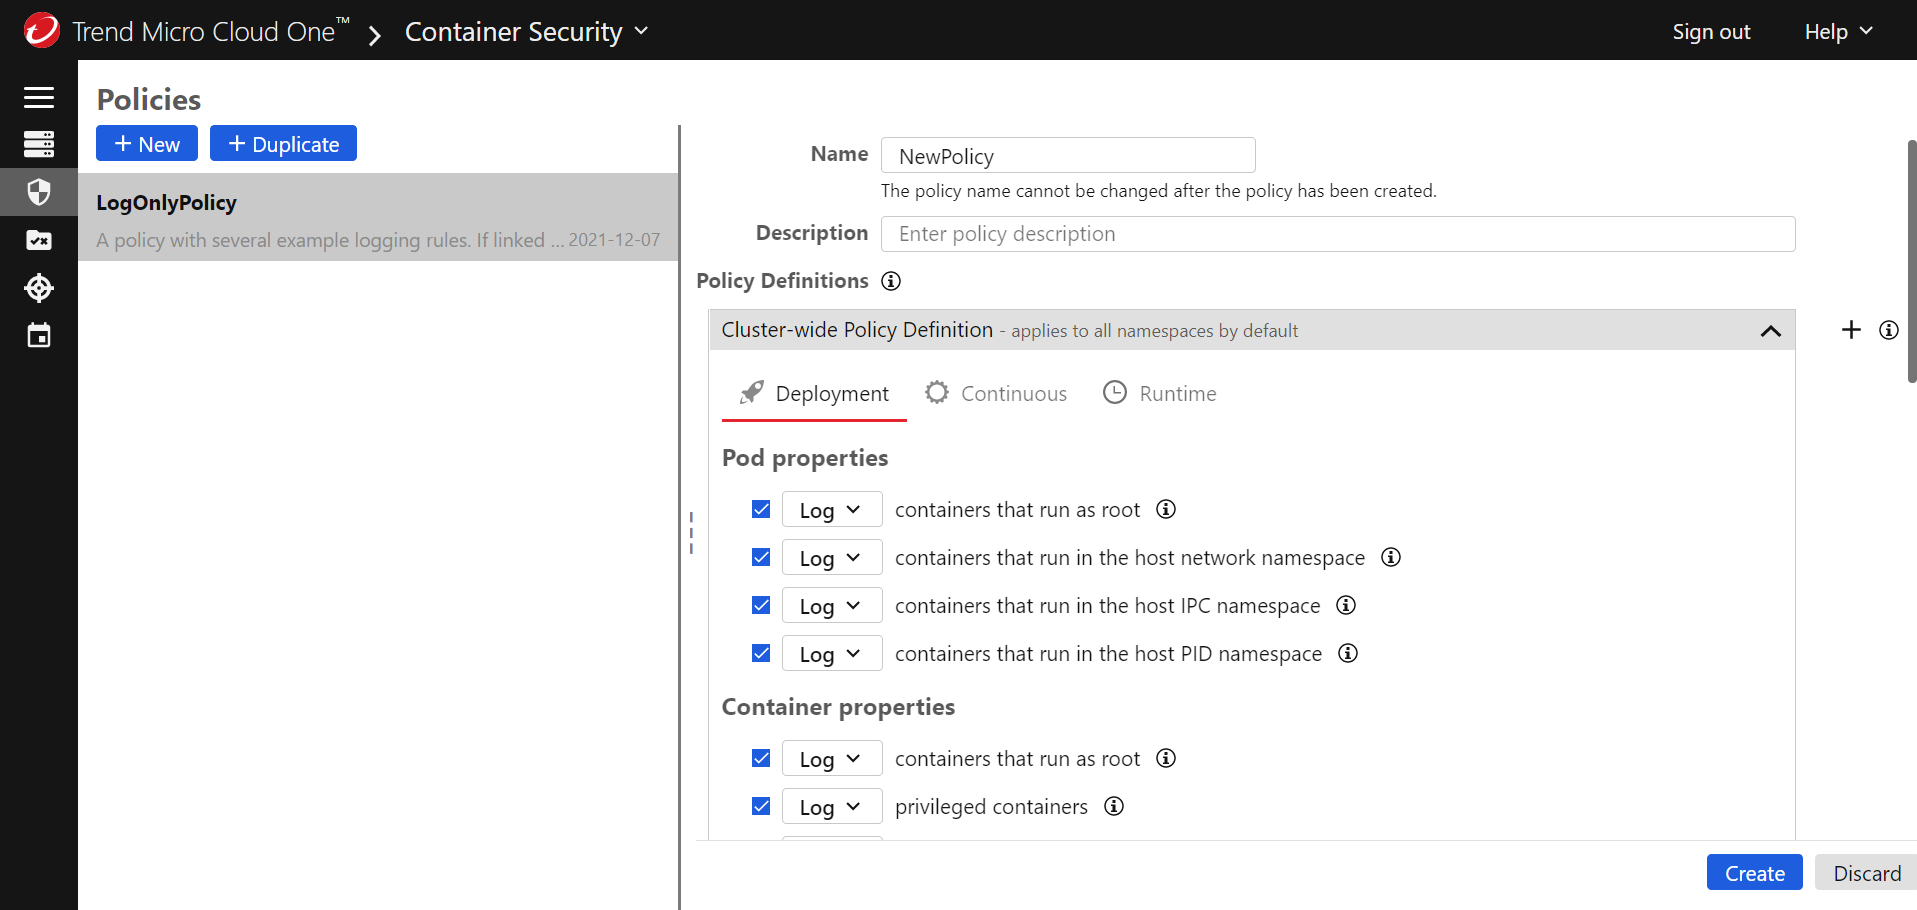Uncheck the host IPC namespace rule checkbox

[x=761, y=605]
